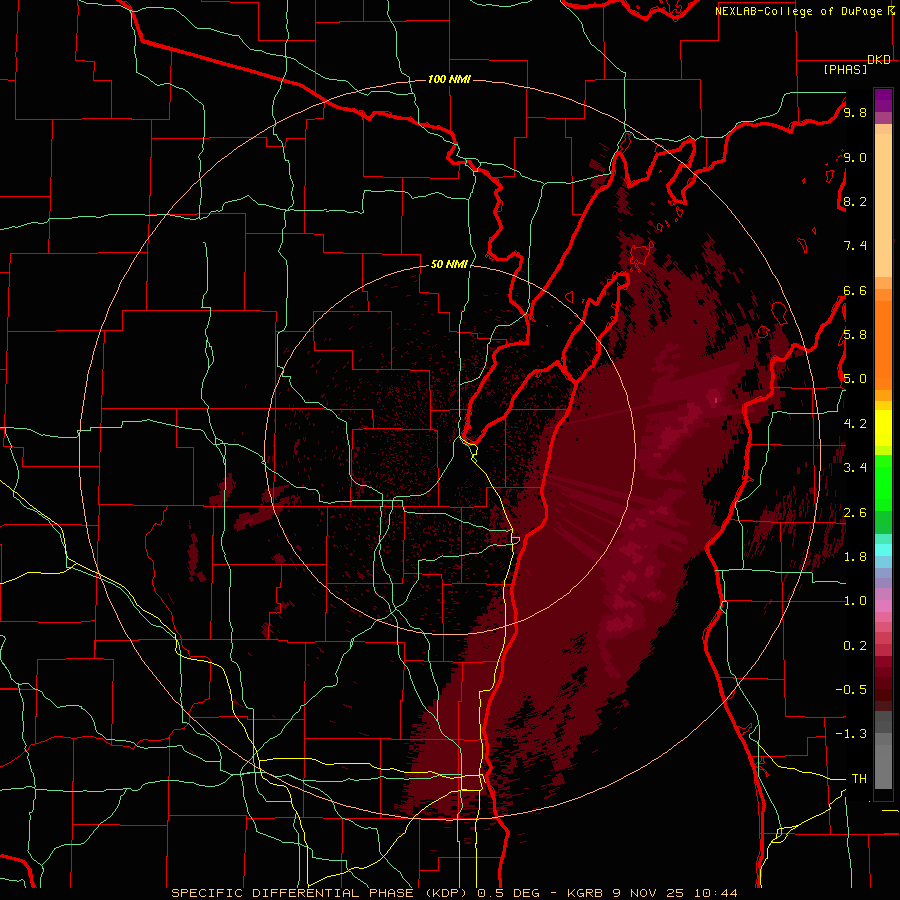Click the 2.6 value on the color scale
Viewport: 900px width, 900px height.
coord(855,512)
